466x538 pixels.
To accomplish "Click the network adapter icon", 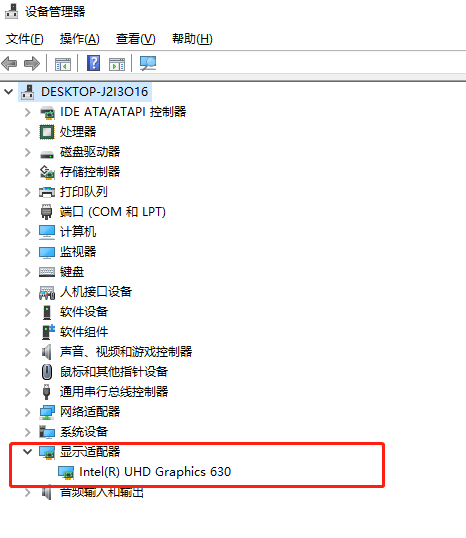I will click(x=47, y=412).
